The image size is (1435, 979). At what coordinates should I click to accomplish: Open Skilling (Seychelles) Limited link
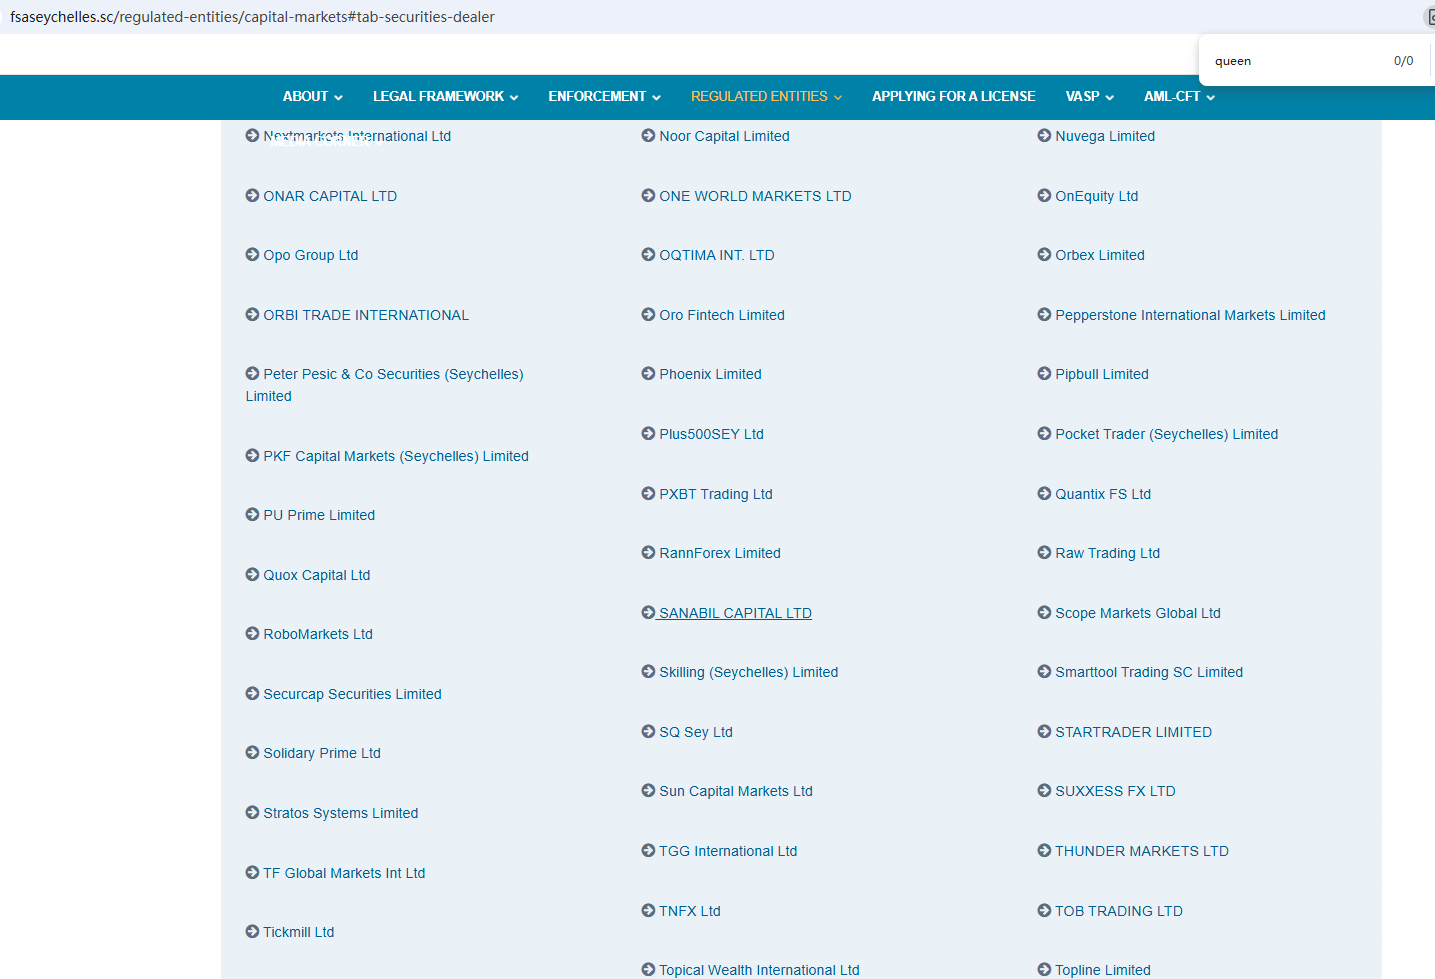click(x=749, y=672)
